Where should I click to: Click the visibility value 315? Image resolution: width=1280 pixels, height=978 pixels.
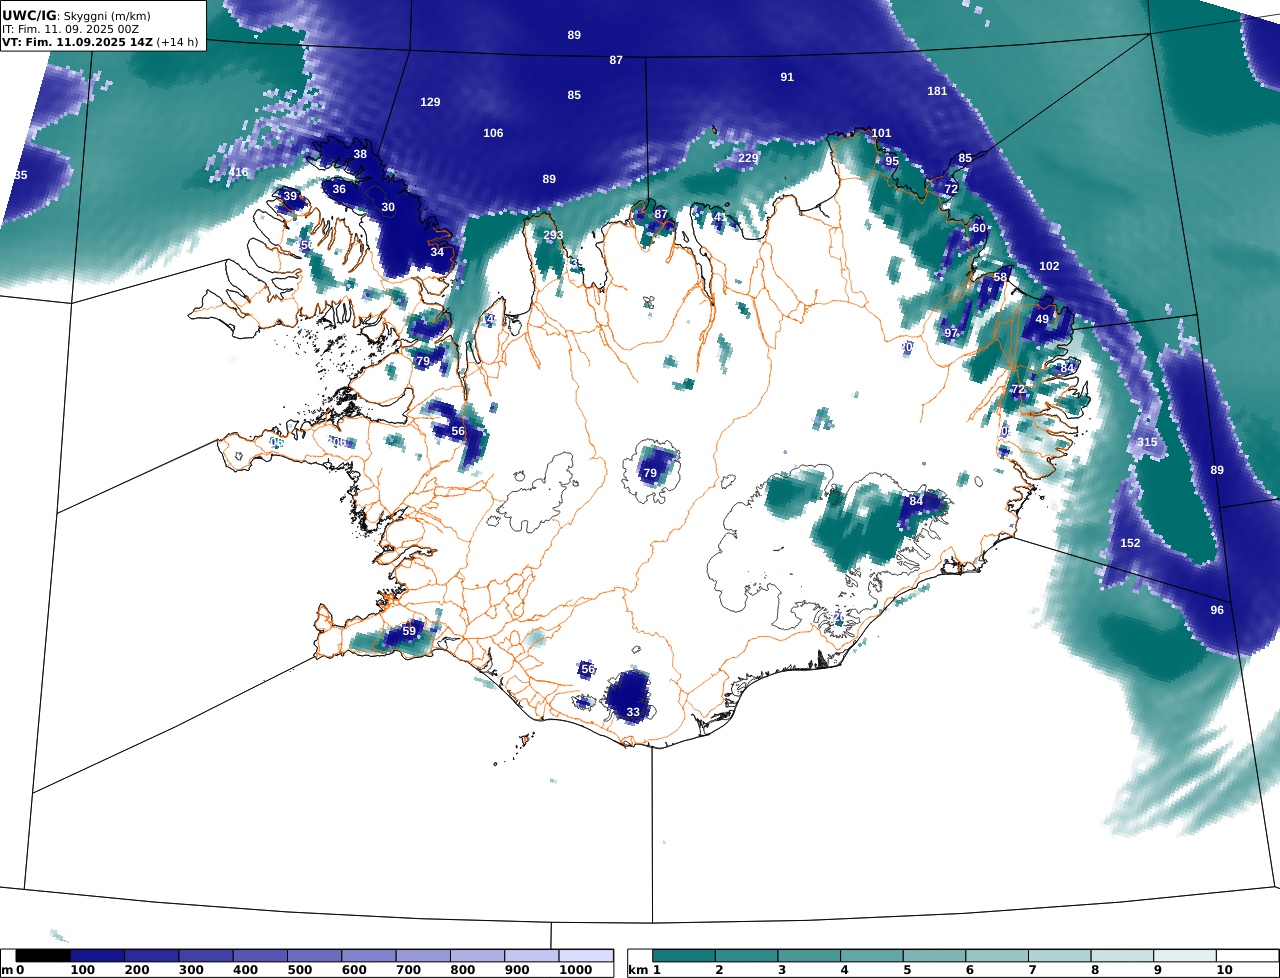click(1147, 442)
